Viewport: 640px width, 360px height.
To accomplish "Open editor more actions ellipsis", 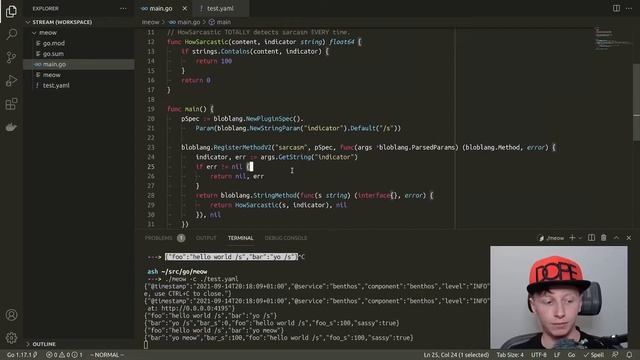I will pyautogui.click(x=629, y=8).
